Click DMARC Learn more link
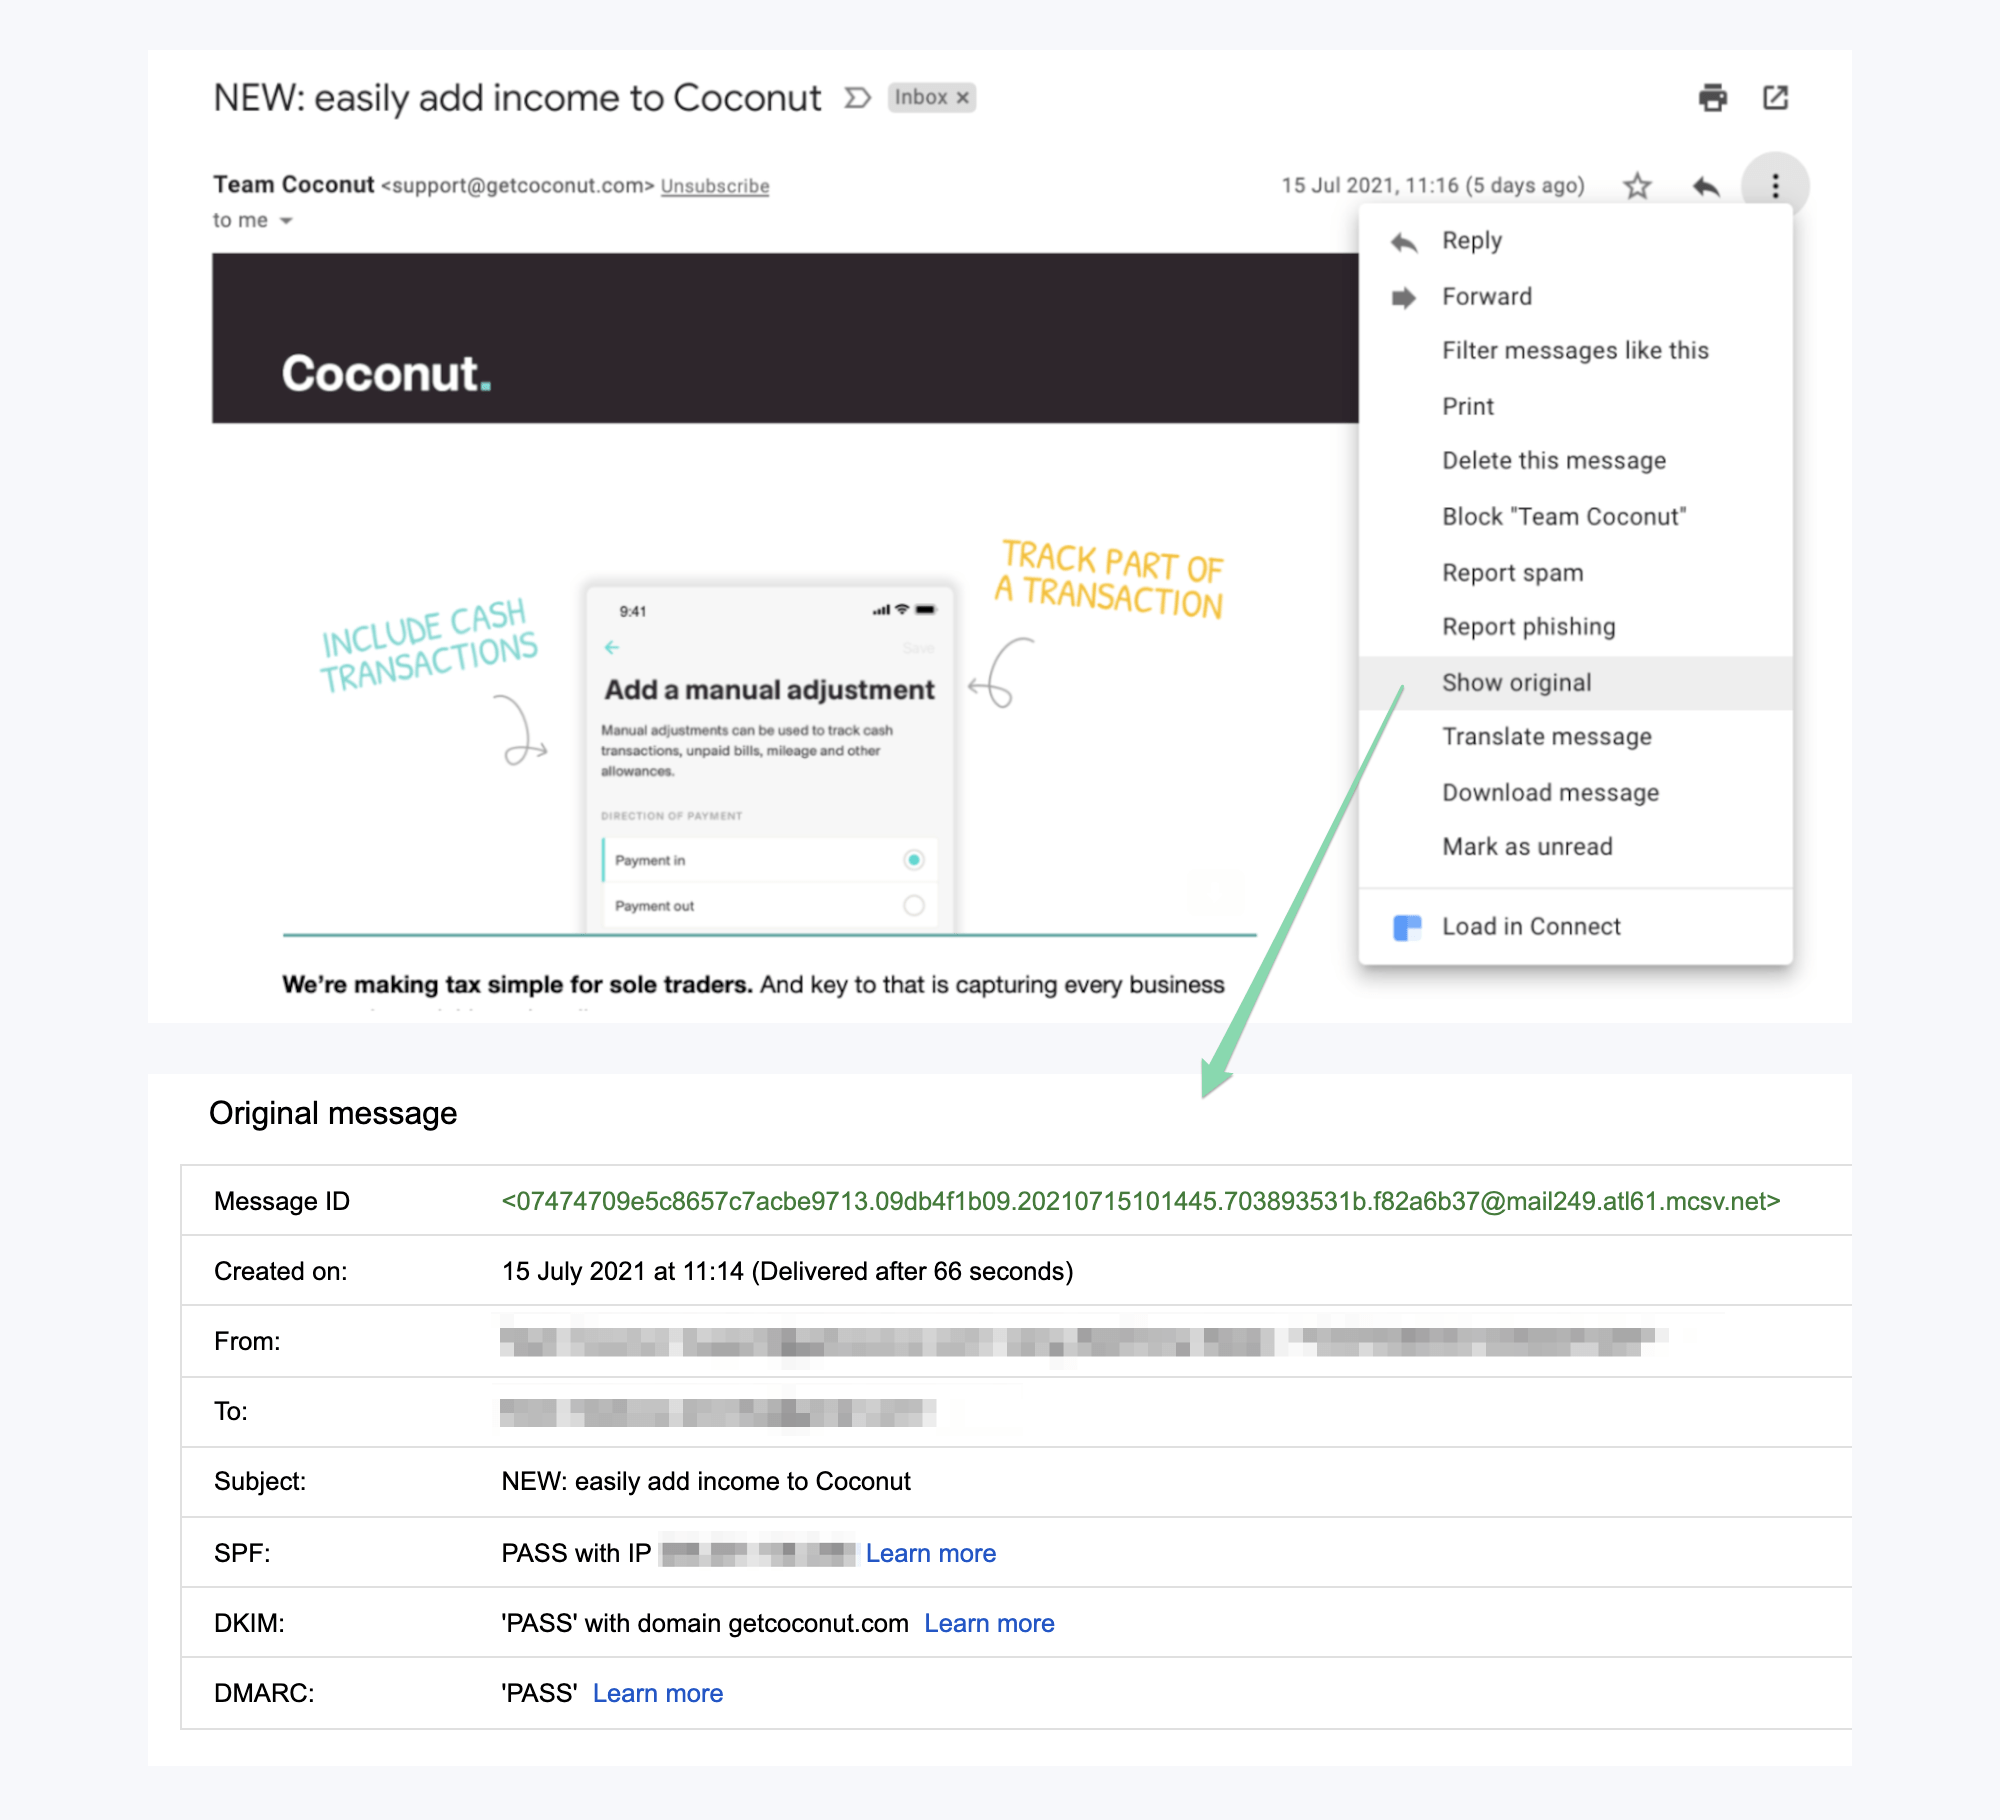2000x1820 pixels. (658, 1693)
